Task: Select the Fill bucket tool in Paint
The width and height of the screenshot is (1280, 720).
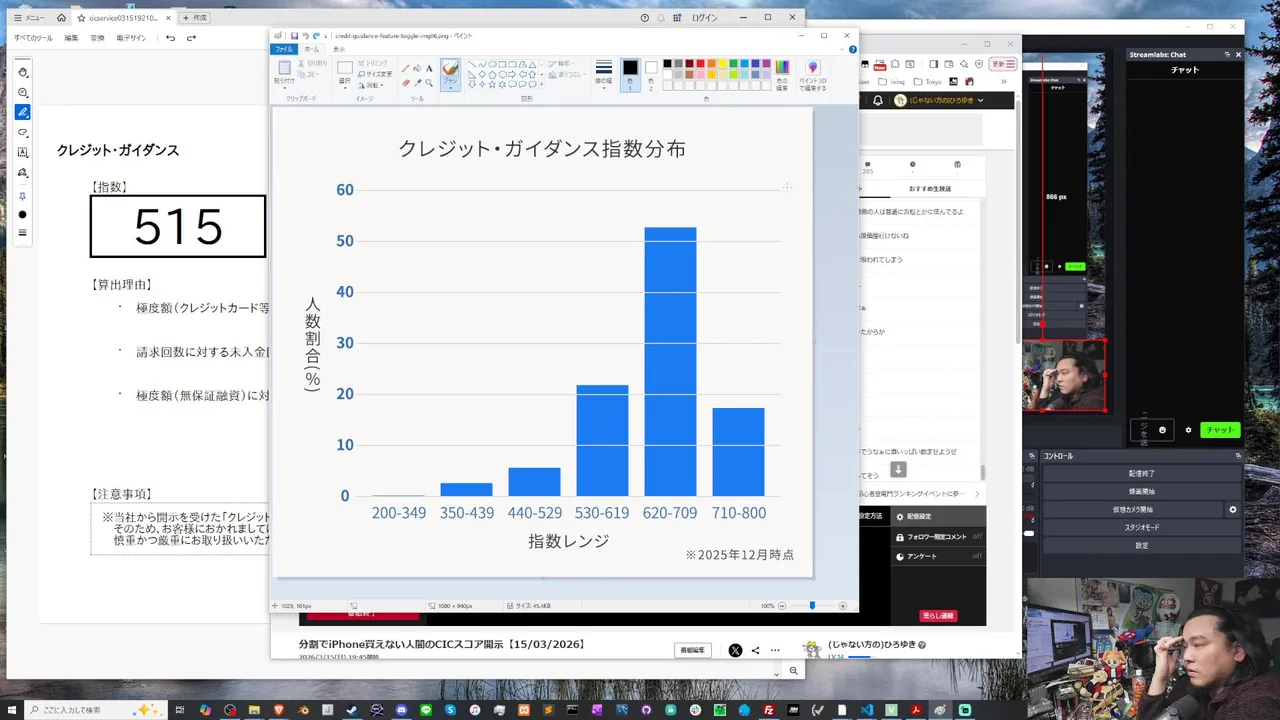Action: click(417, 69)
